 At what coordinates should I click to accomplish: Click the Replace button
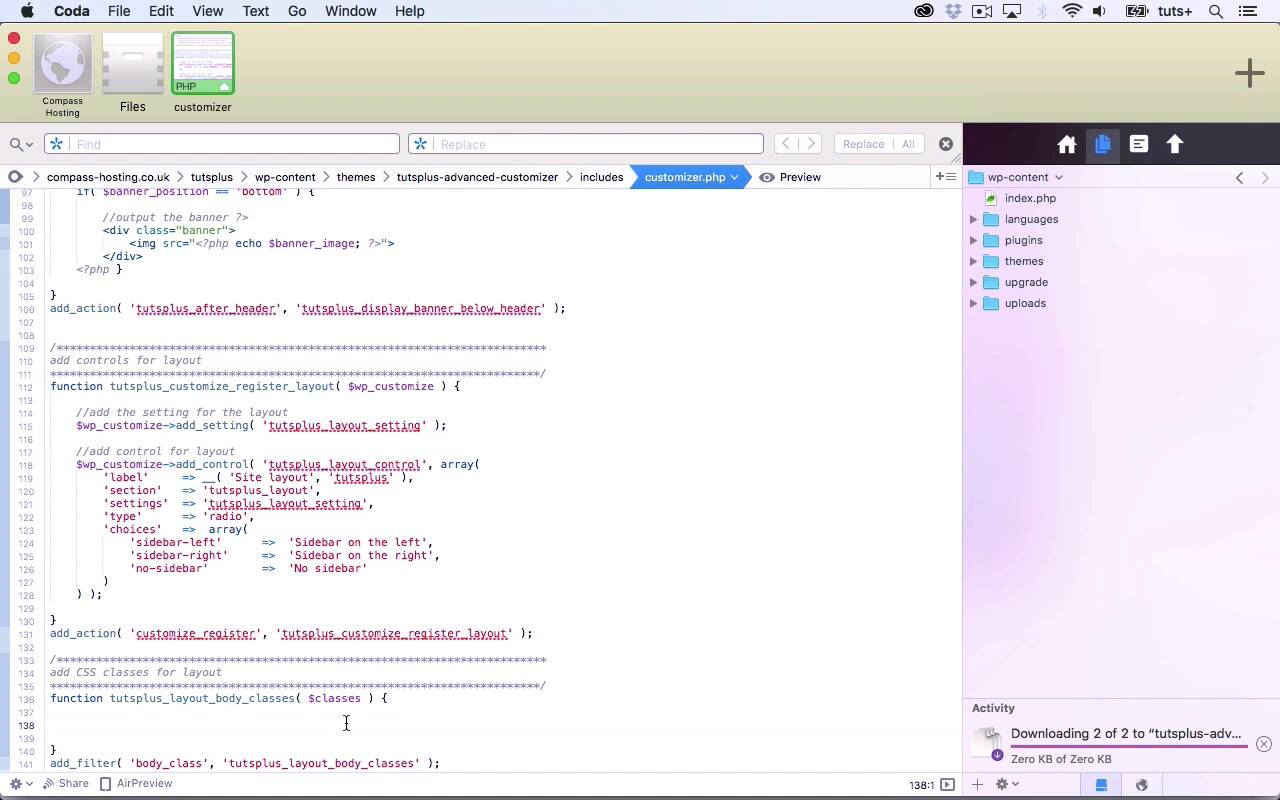862,144
